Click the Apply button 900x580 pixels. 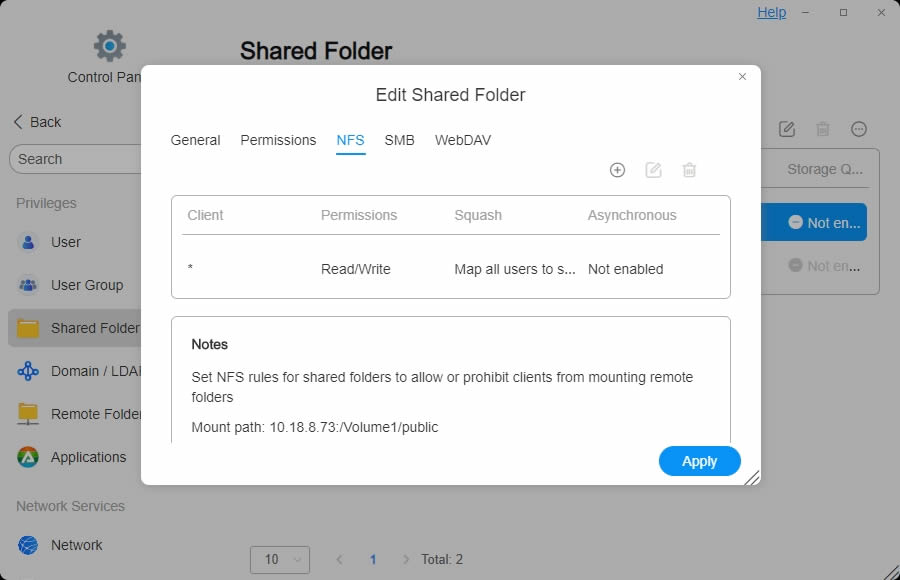click(x=699, y=461)
